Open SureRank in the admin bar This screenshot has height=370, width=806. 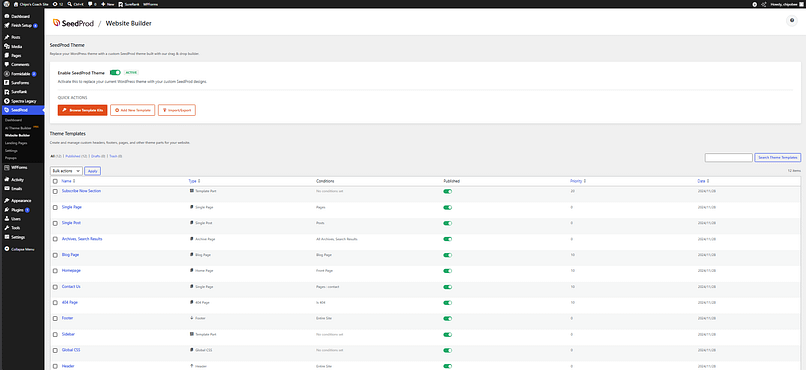pyautogui.click(x=129, y=4)
